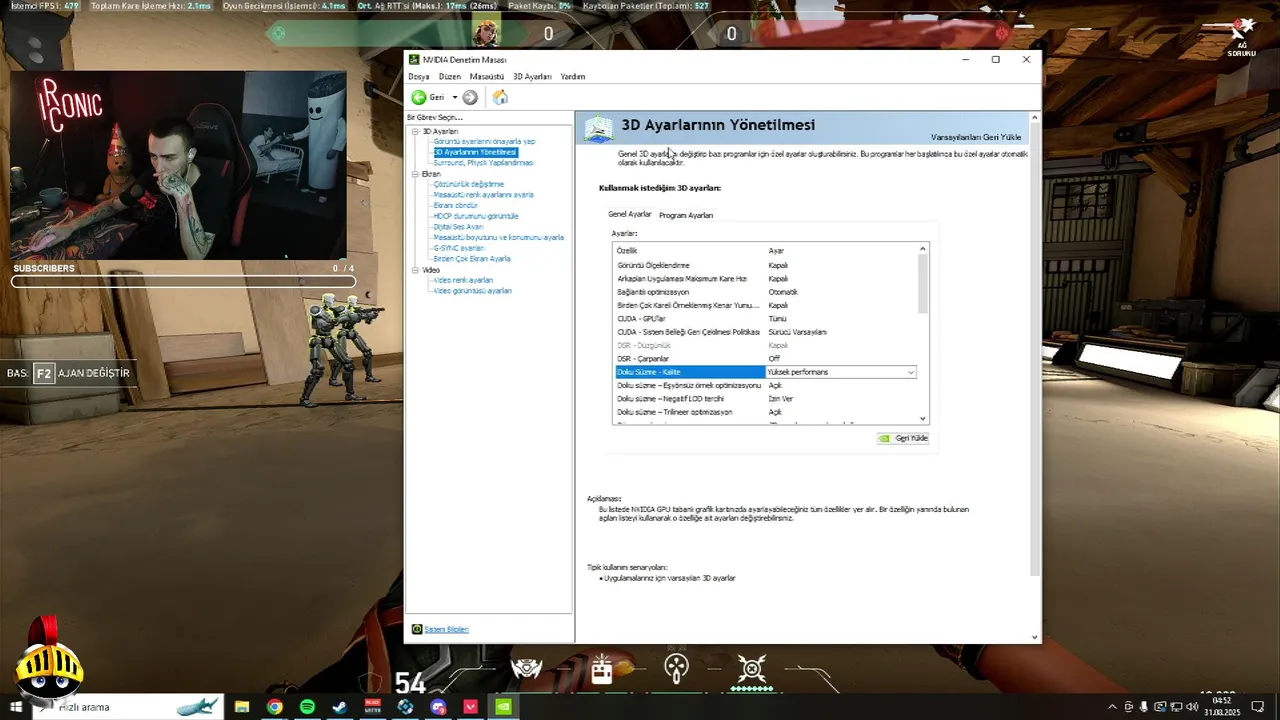Select the Bağlantılı optimizasyon setting row
The width and height of the screenshot is (1280, 720).
point(765,292)
